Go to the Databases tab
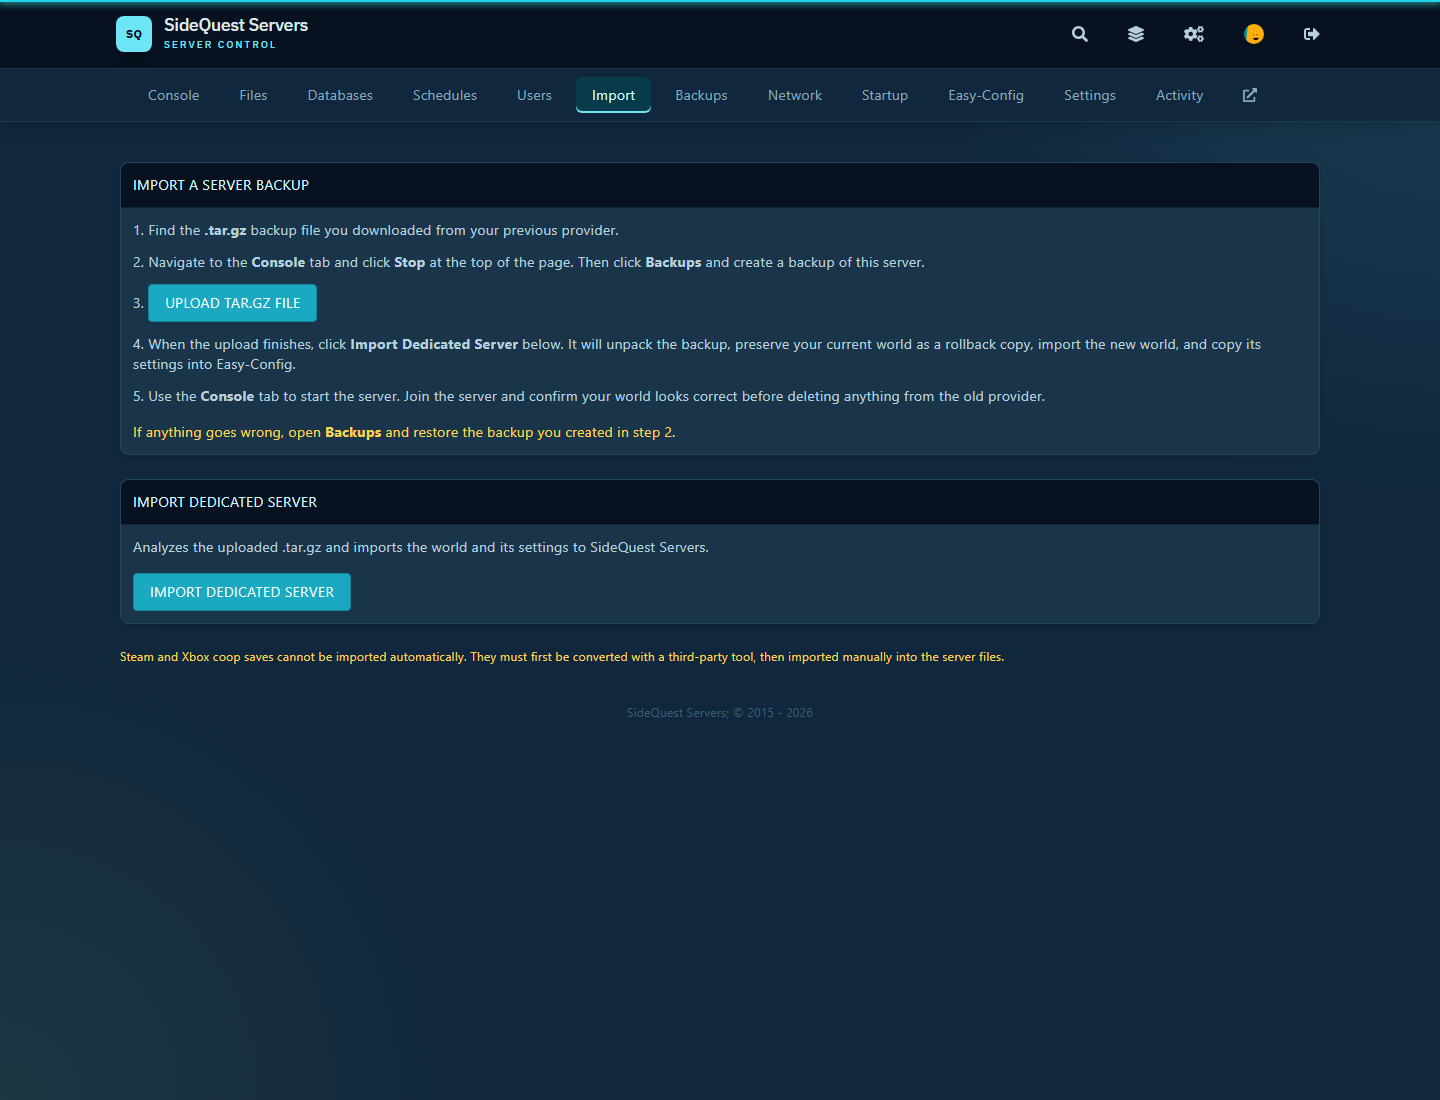The width and height of the screenshot is (1440, 1100). (340, 95)
